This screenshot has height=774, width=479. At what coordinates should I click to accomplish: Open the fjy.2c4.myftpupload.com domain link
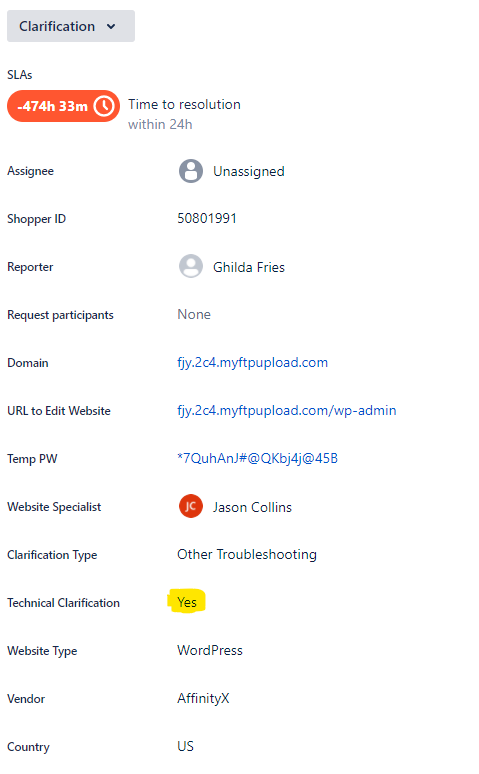tap(252, 363)
